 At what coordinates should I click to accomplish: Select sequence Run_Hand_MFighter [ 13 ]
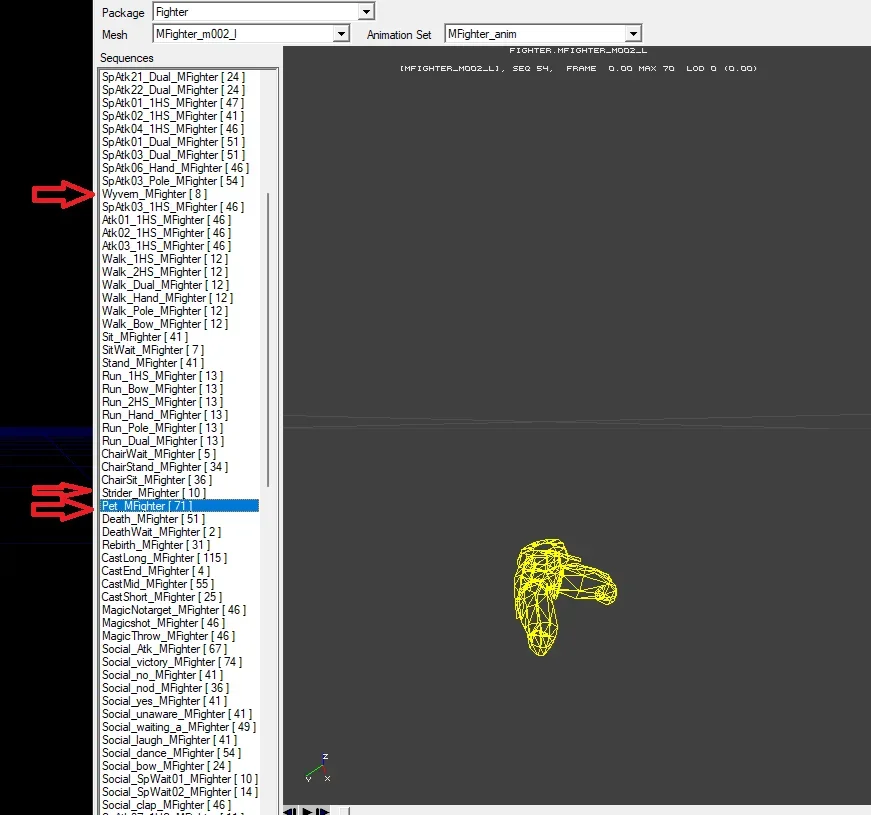point(165,414)
